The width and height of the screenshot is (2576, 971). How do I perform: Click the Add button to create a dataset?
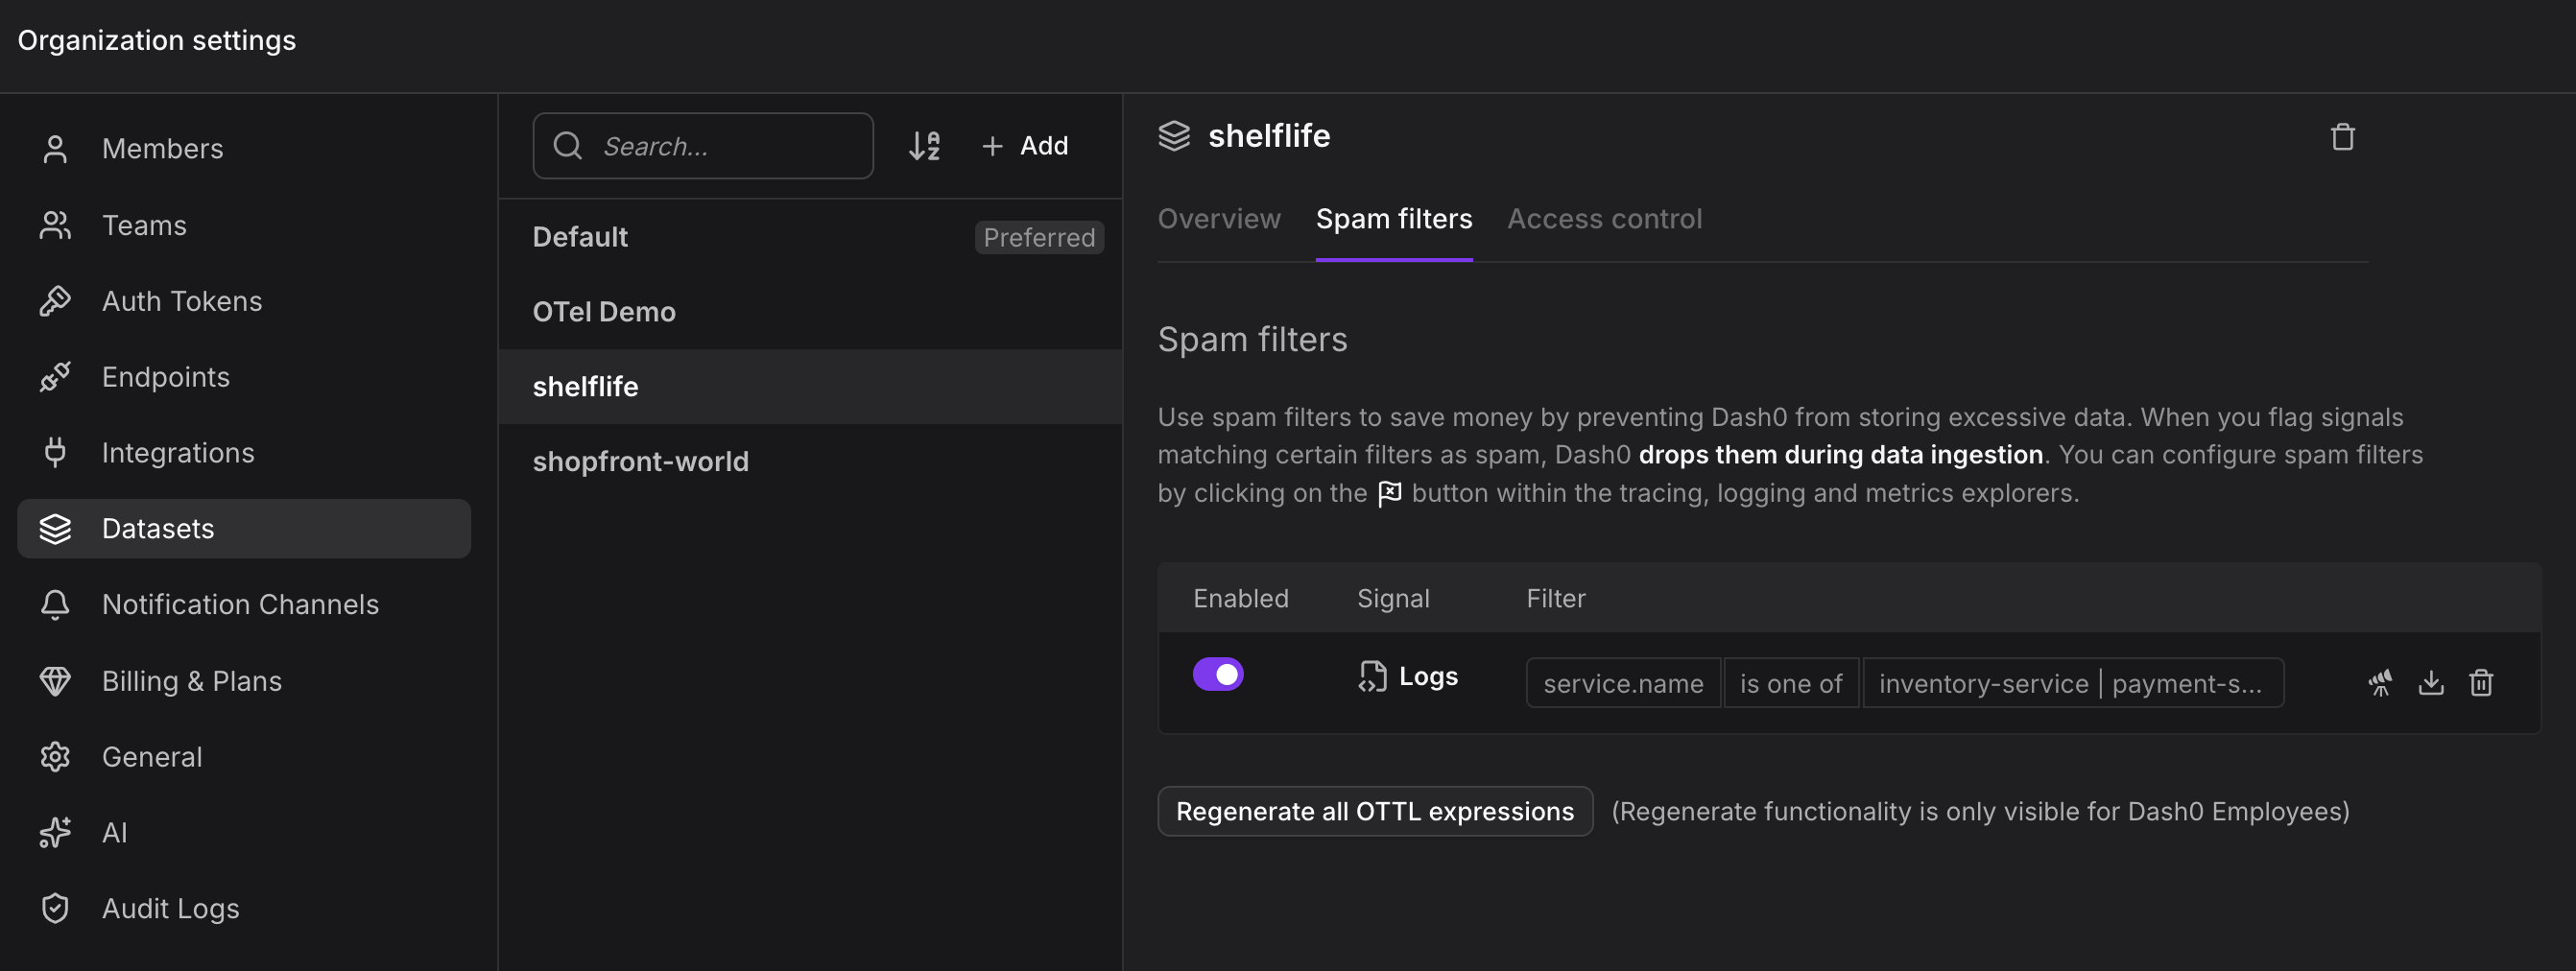pyautogui.click(x=1025, y=145)
